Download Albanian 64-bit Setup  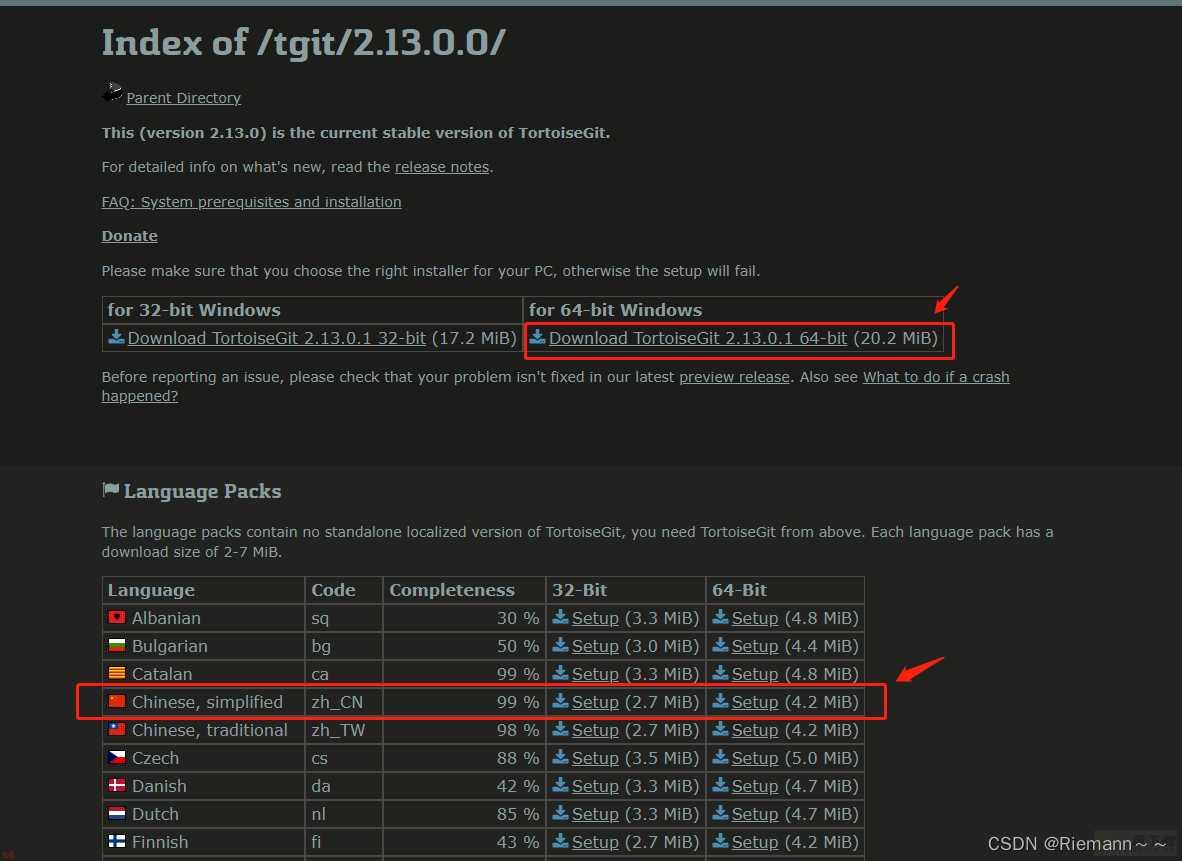click(x=755, y=618)
